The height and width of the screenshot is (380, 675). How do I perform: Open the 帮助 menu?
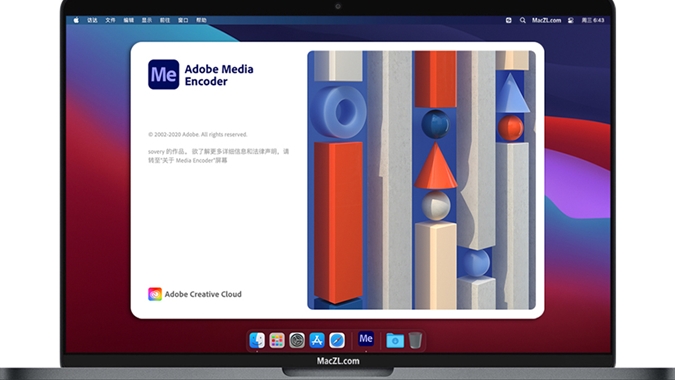pos(201,20)
